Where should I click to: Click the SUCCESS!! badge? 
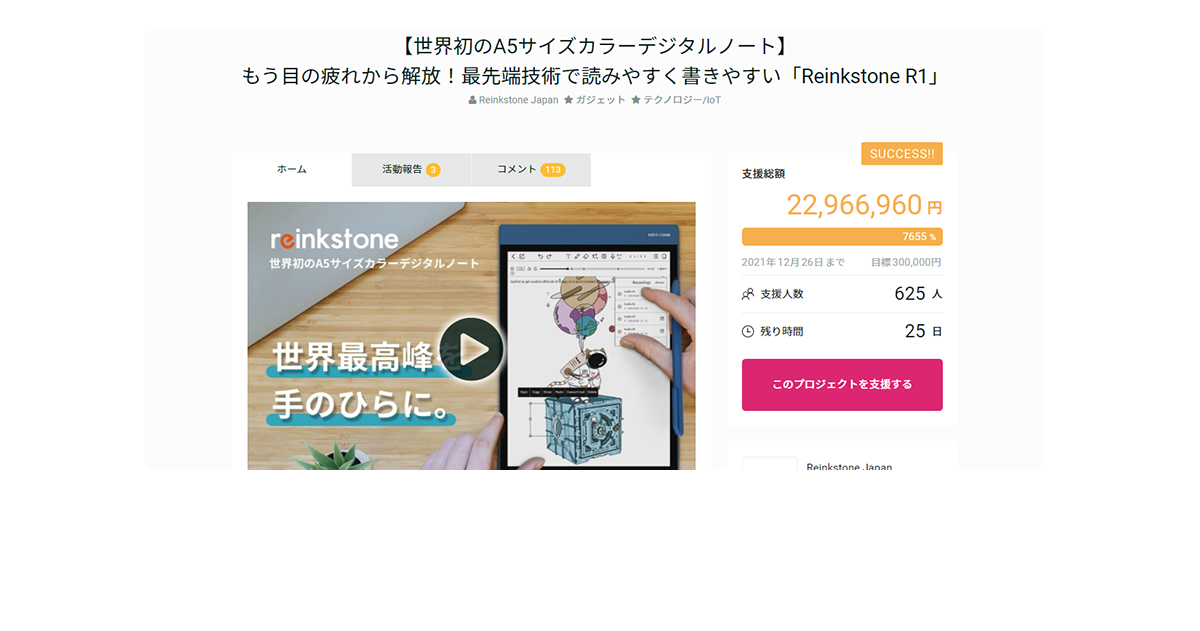pyautogui.click(x=902, y=154)
